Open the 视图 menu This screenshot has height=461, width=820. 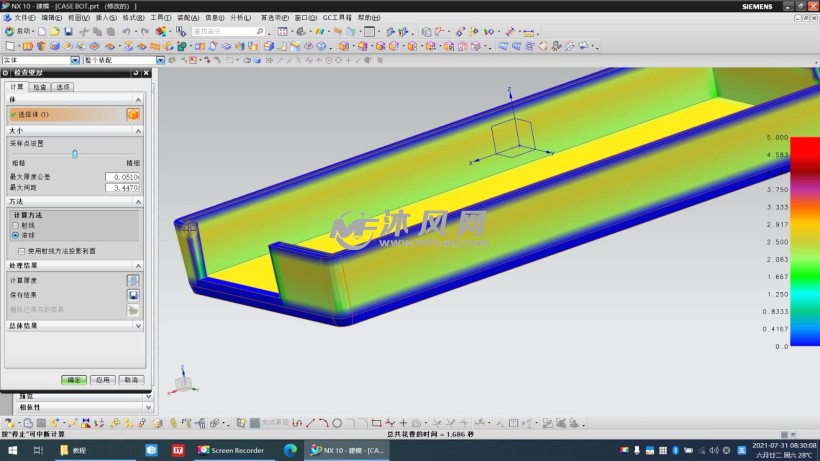point(79,18)
